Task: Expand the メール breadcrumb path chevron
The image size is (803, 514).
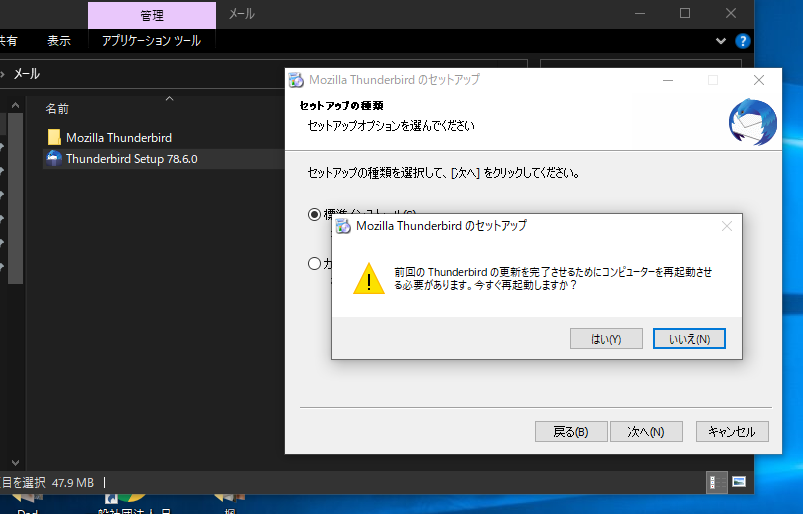Action: click(5, 74)
